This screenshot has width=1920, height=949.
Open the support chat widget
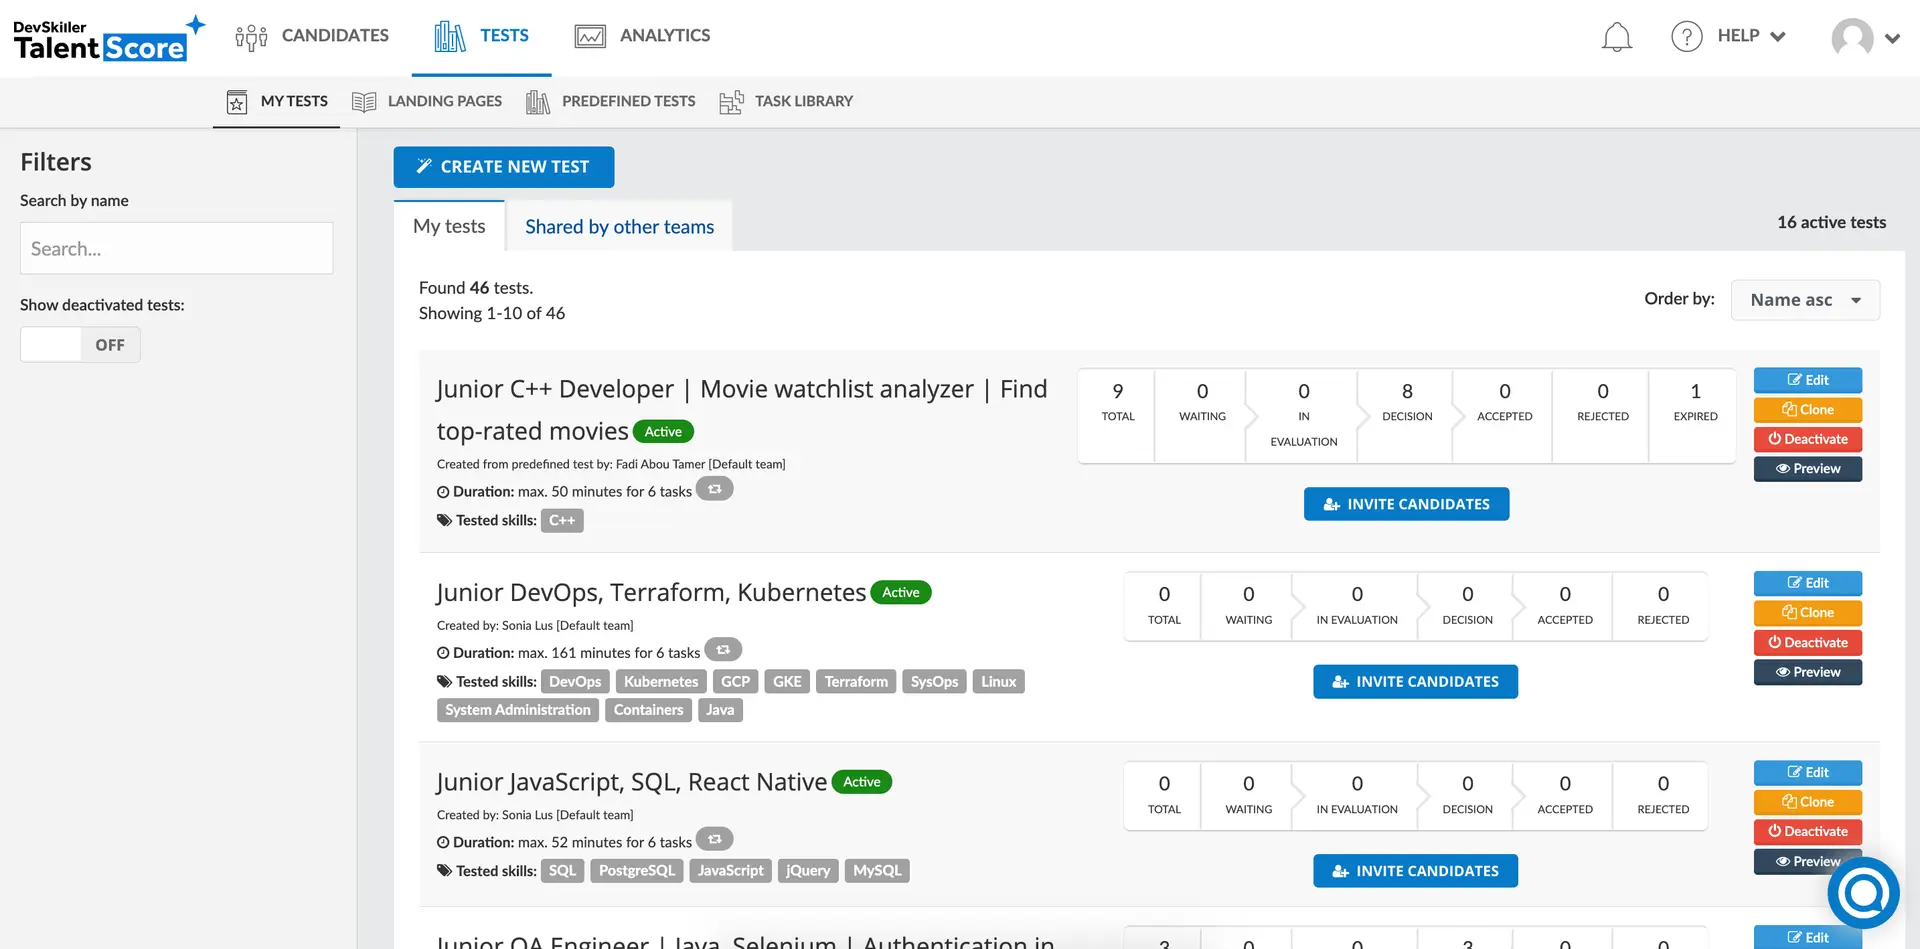1863,892
